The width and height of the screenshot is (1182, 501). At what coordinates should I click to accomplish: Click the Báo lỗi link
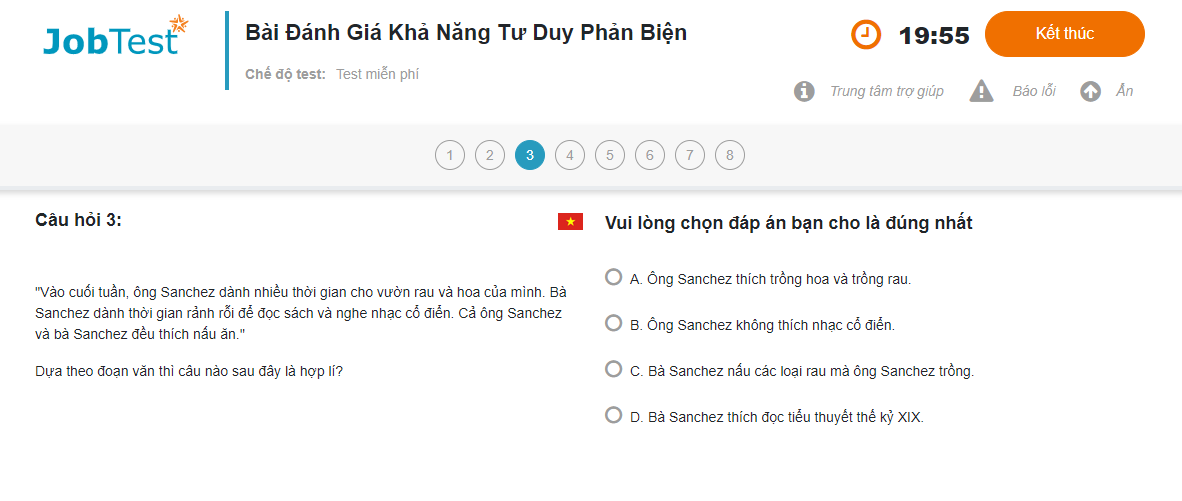tap(1034, 92)
